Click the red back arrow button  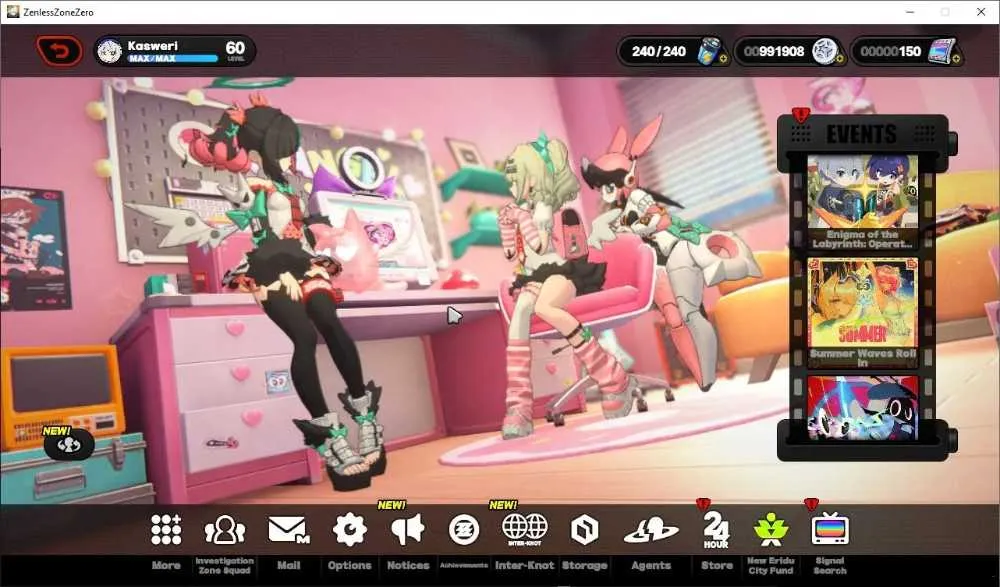click(x=59, y=51)
